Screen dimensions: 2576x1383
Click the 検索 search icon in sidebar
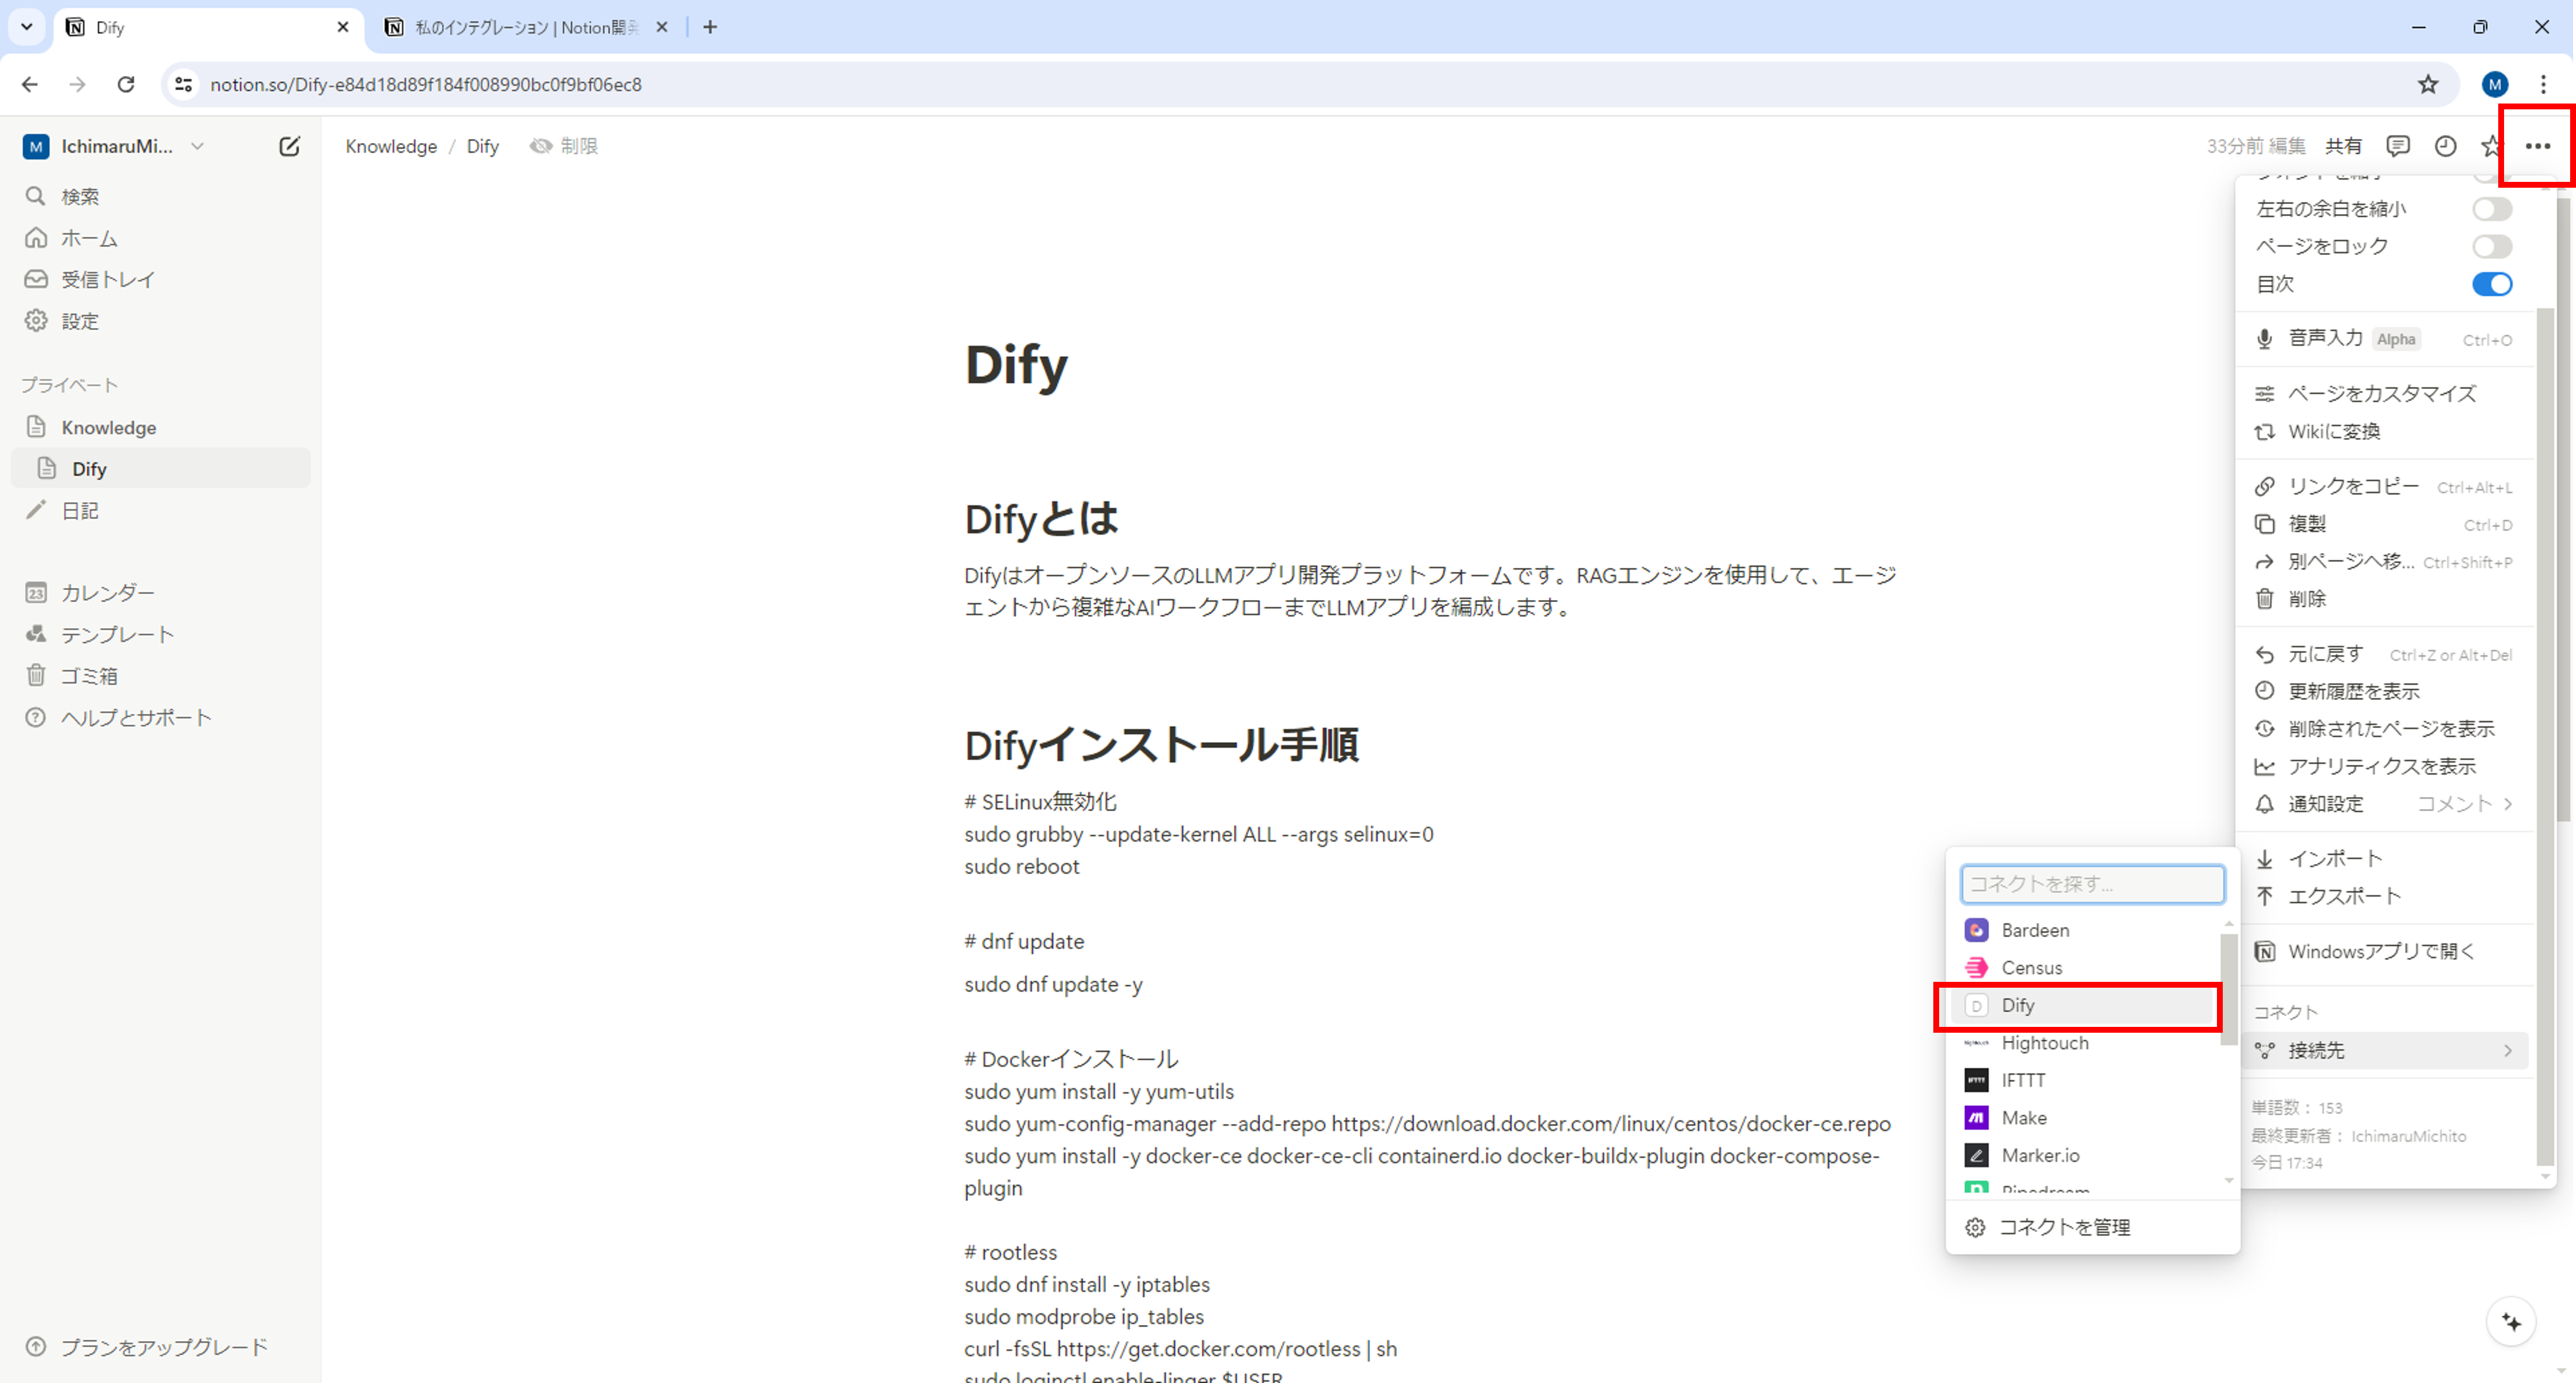click(36, 196)
